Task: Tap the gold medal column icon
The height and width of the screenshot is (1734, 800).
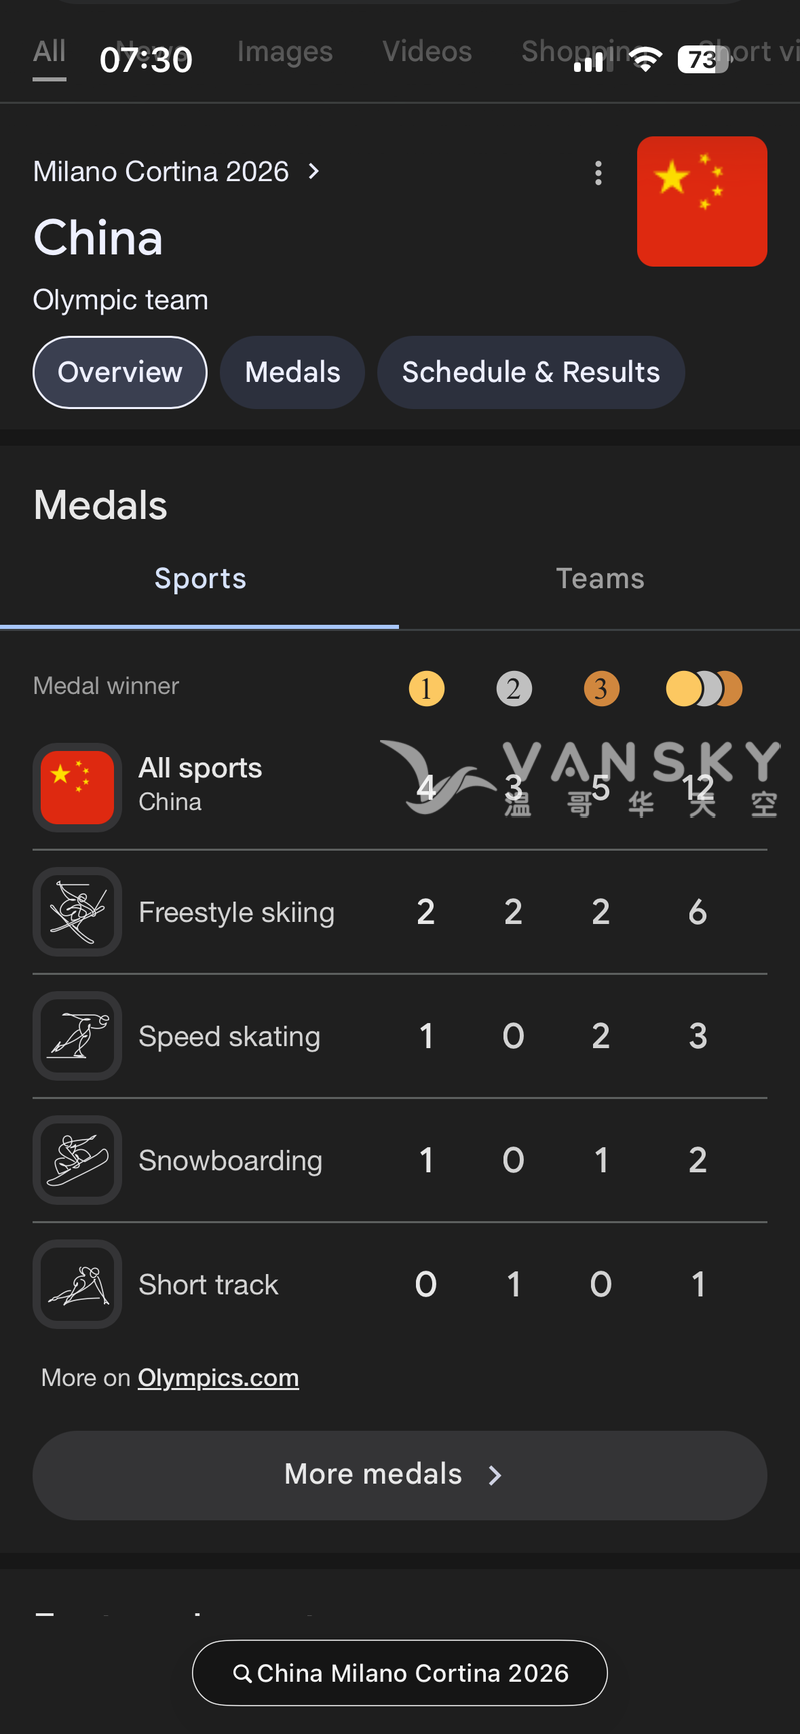Action: (x=426, y=688)
